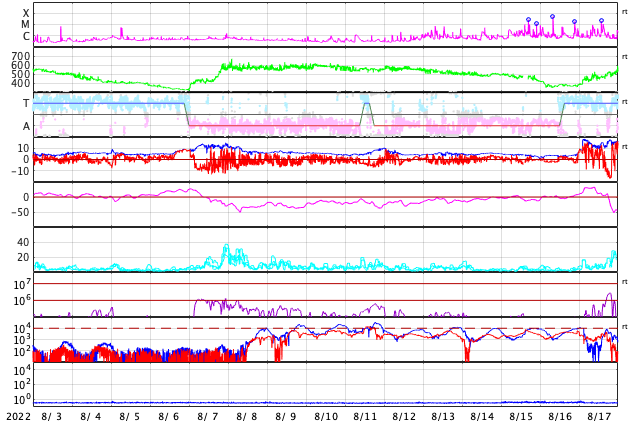Click the rt label beside the T/A sector panel
The image size is (634, 424).
[x=625, y=102]
